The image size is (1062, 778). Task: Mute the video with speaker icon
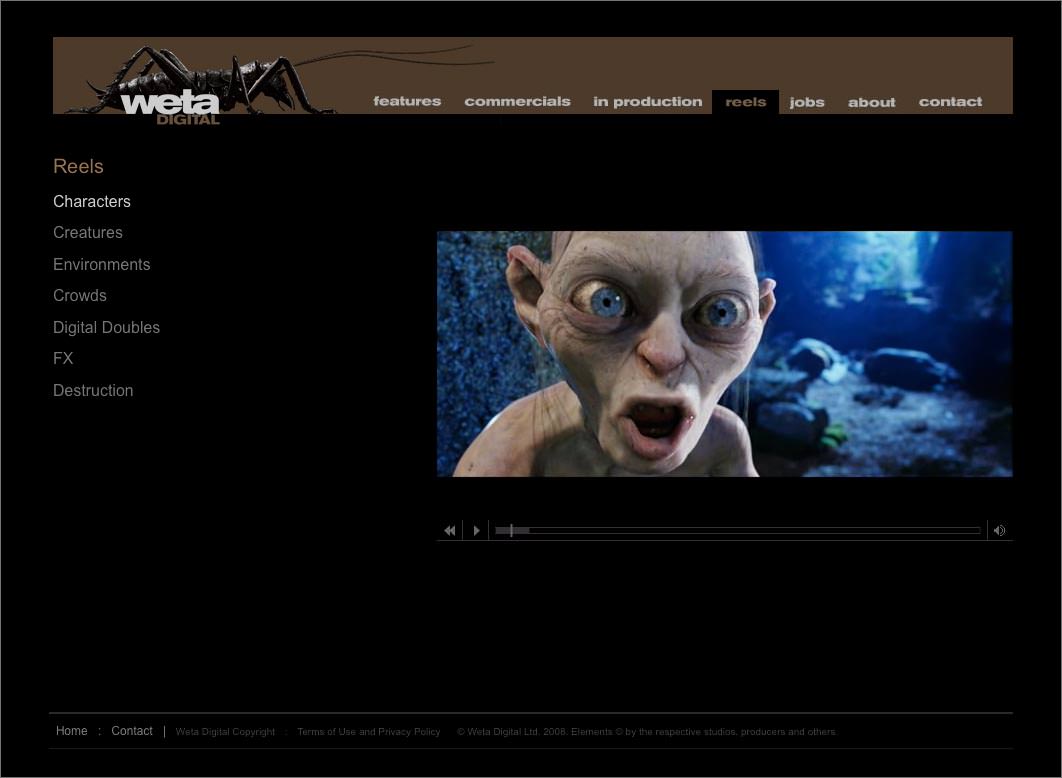1000,531
